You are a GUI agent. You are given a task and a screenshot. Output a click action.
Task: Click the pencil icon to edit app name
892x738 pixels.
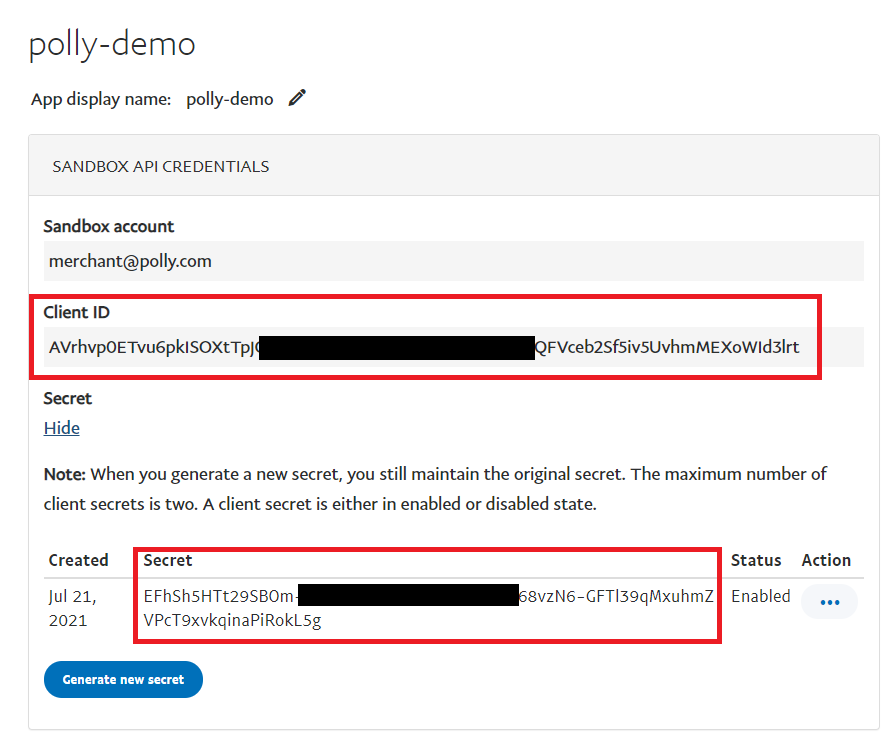[297, 98]
